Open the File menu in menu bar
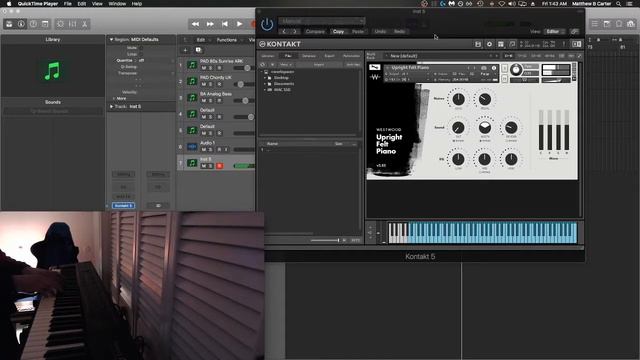 (x=67, y=4)
